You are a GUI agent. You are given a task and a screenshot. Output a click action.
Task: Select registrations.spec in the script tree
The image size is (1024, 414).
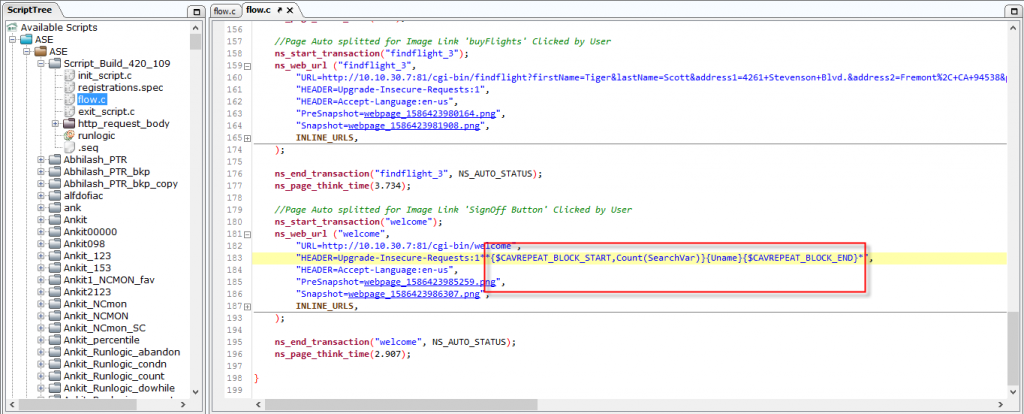(119, 87)
